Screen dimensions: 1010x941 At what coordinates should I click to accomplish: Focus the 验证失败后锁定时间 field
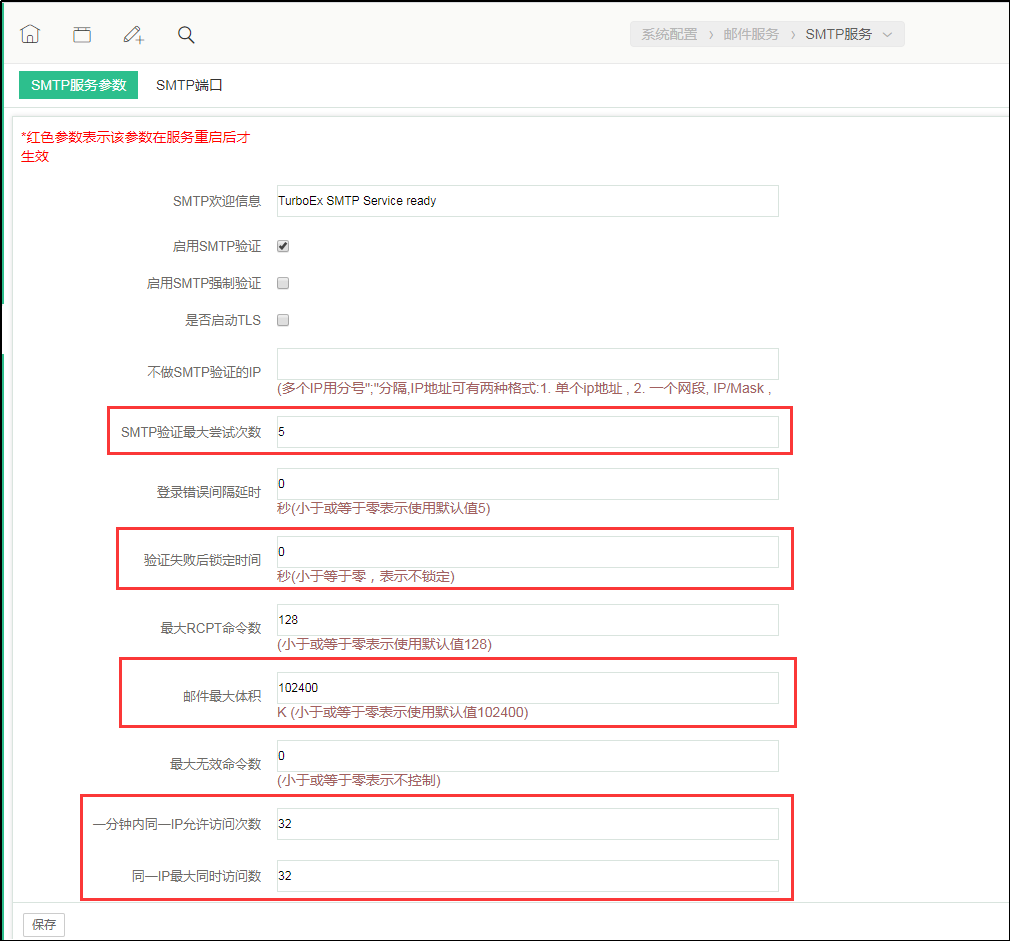point(527,552)
